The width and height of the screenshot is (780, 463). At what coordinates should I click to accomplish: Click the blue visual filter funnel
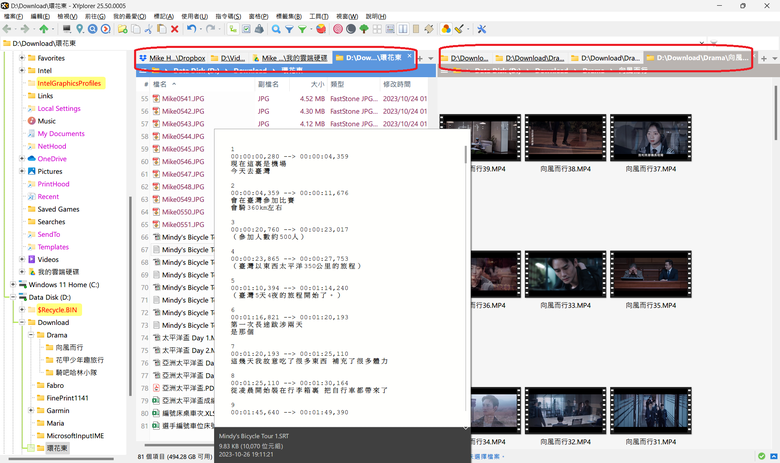[289, 29]
